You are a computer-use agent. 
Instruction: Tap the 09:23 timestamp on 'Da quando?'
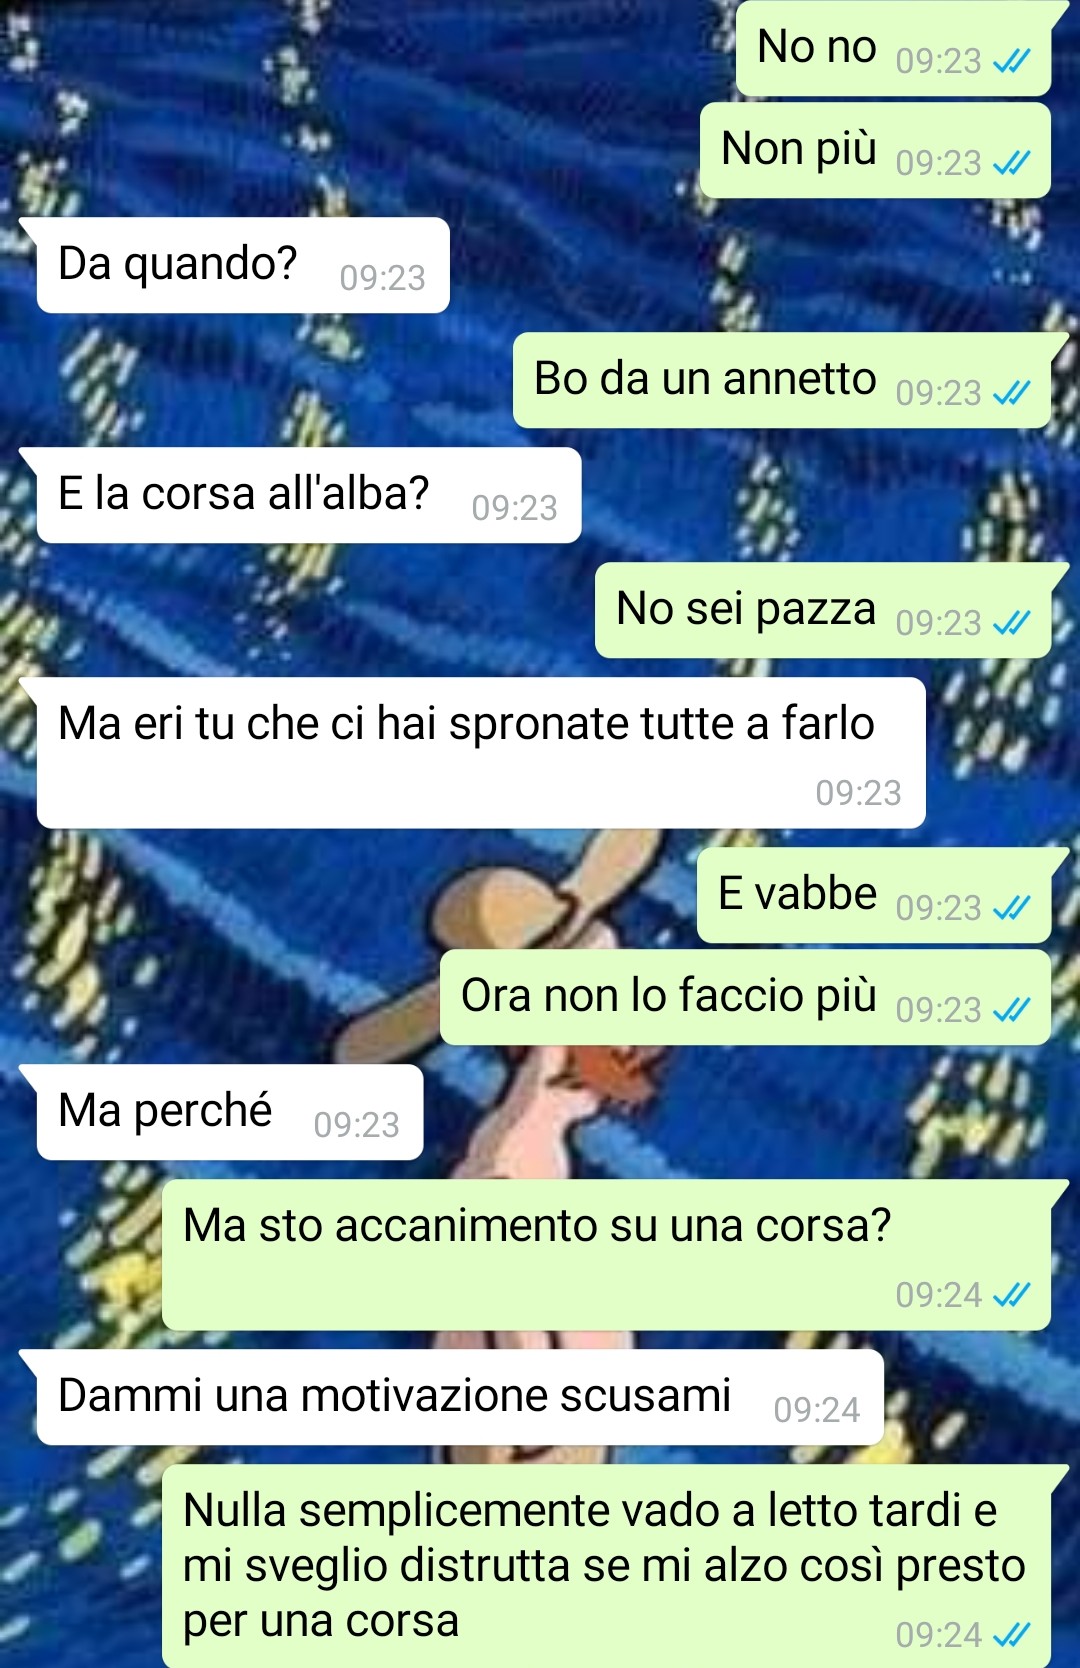pos(383,278)
